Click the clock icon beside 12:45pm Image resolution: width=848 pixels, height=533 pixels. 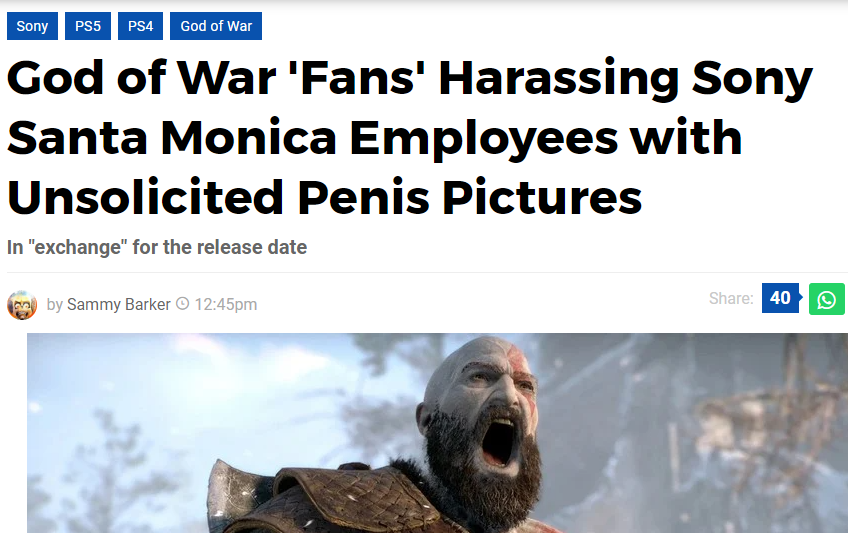(x=183, y=304)
